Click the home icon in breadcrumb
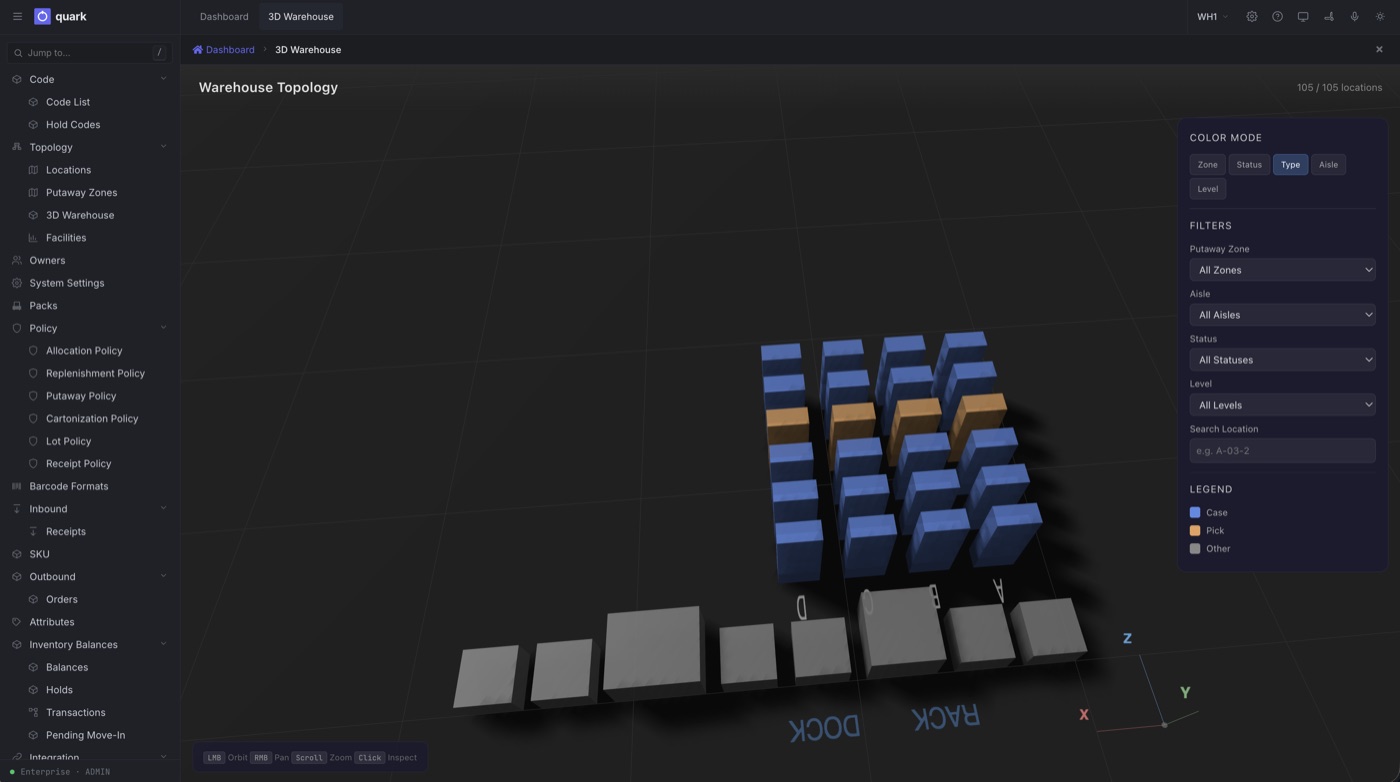Viewport: 1400px width, 782px height. tap(198, 49)
